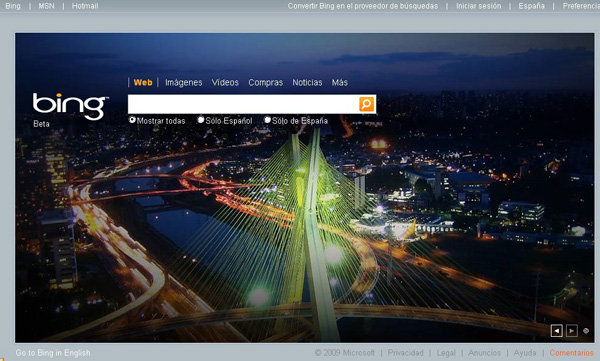Switch to the Web search tab
This screenshot has width=600, height=361.
click(x=143, y=82)
